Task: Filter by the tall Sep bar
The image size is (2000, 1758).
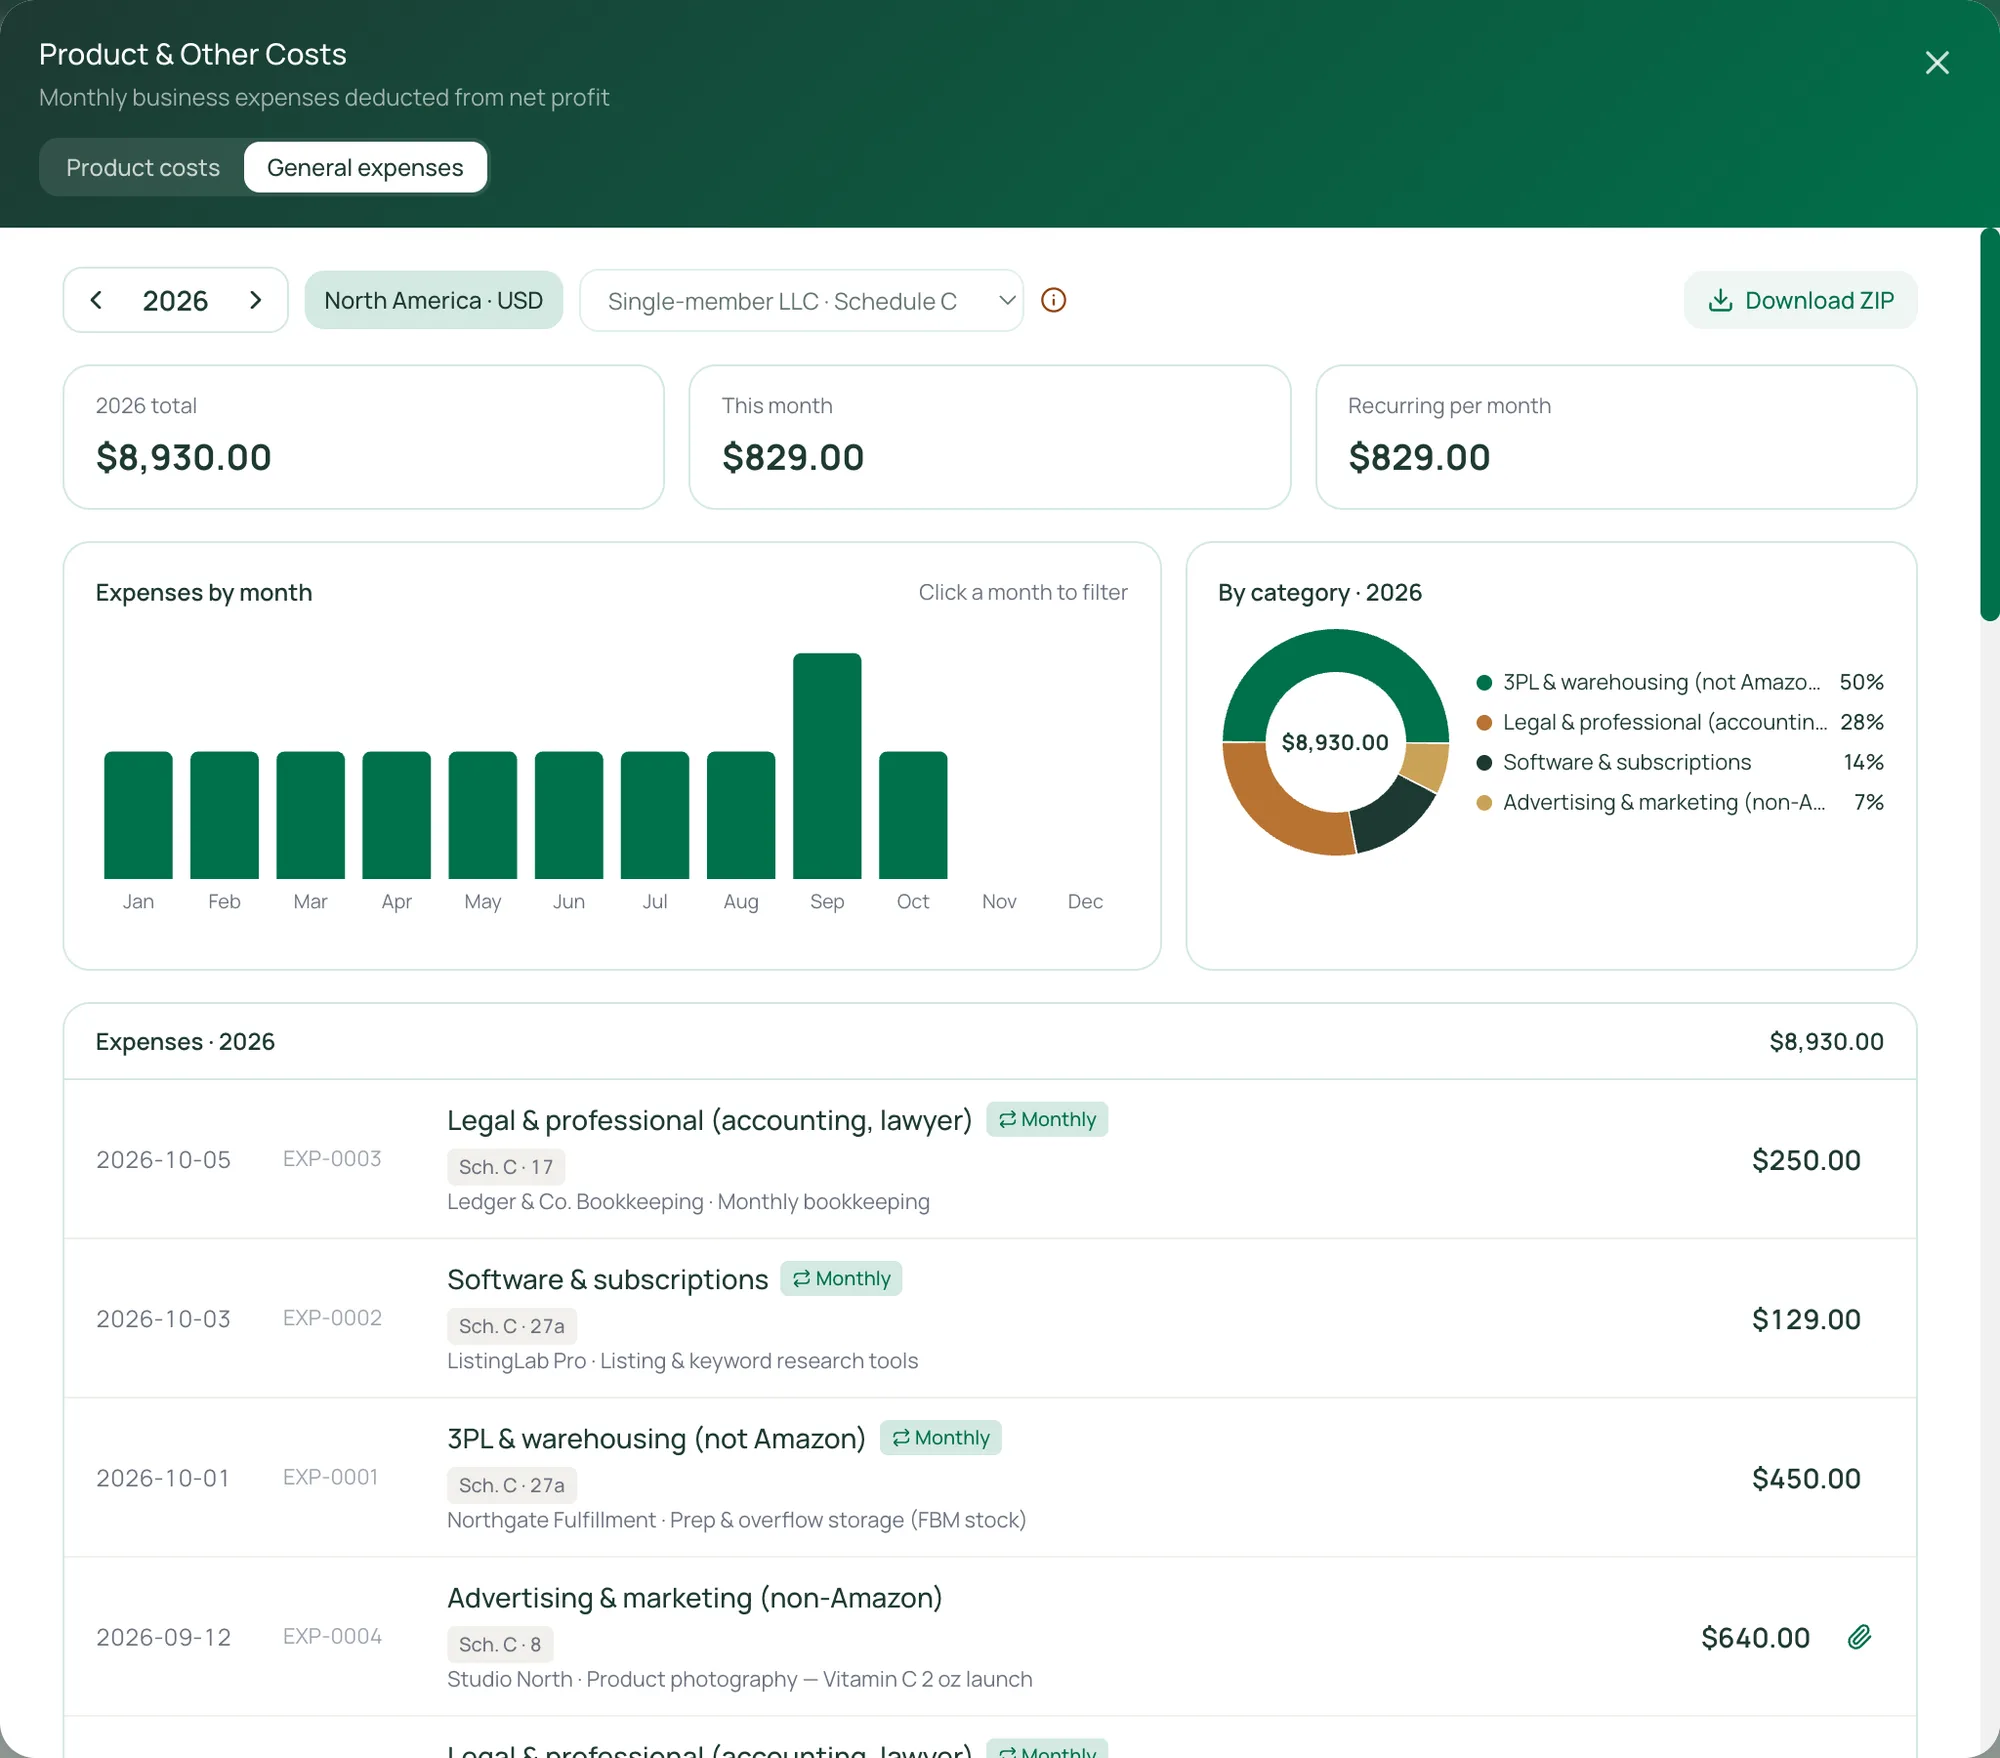Action: [x=826, y=766]
